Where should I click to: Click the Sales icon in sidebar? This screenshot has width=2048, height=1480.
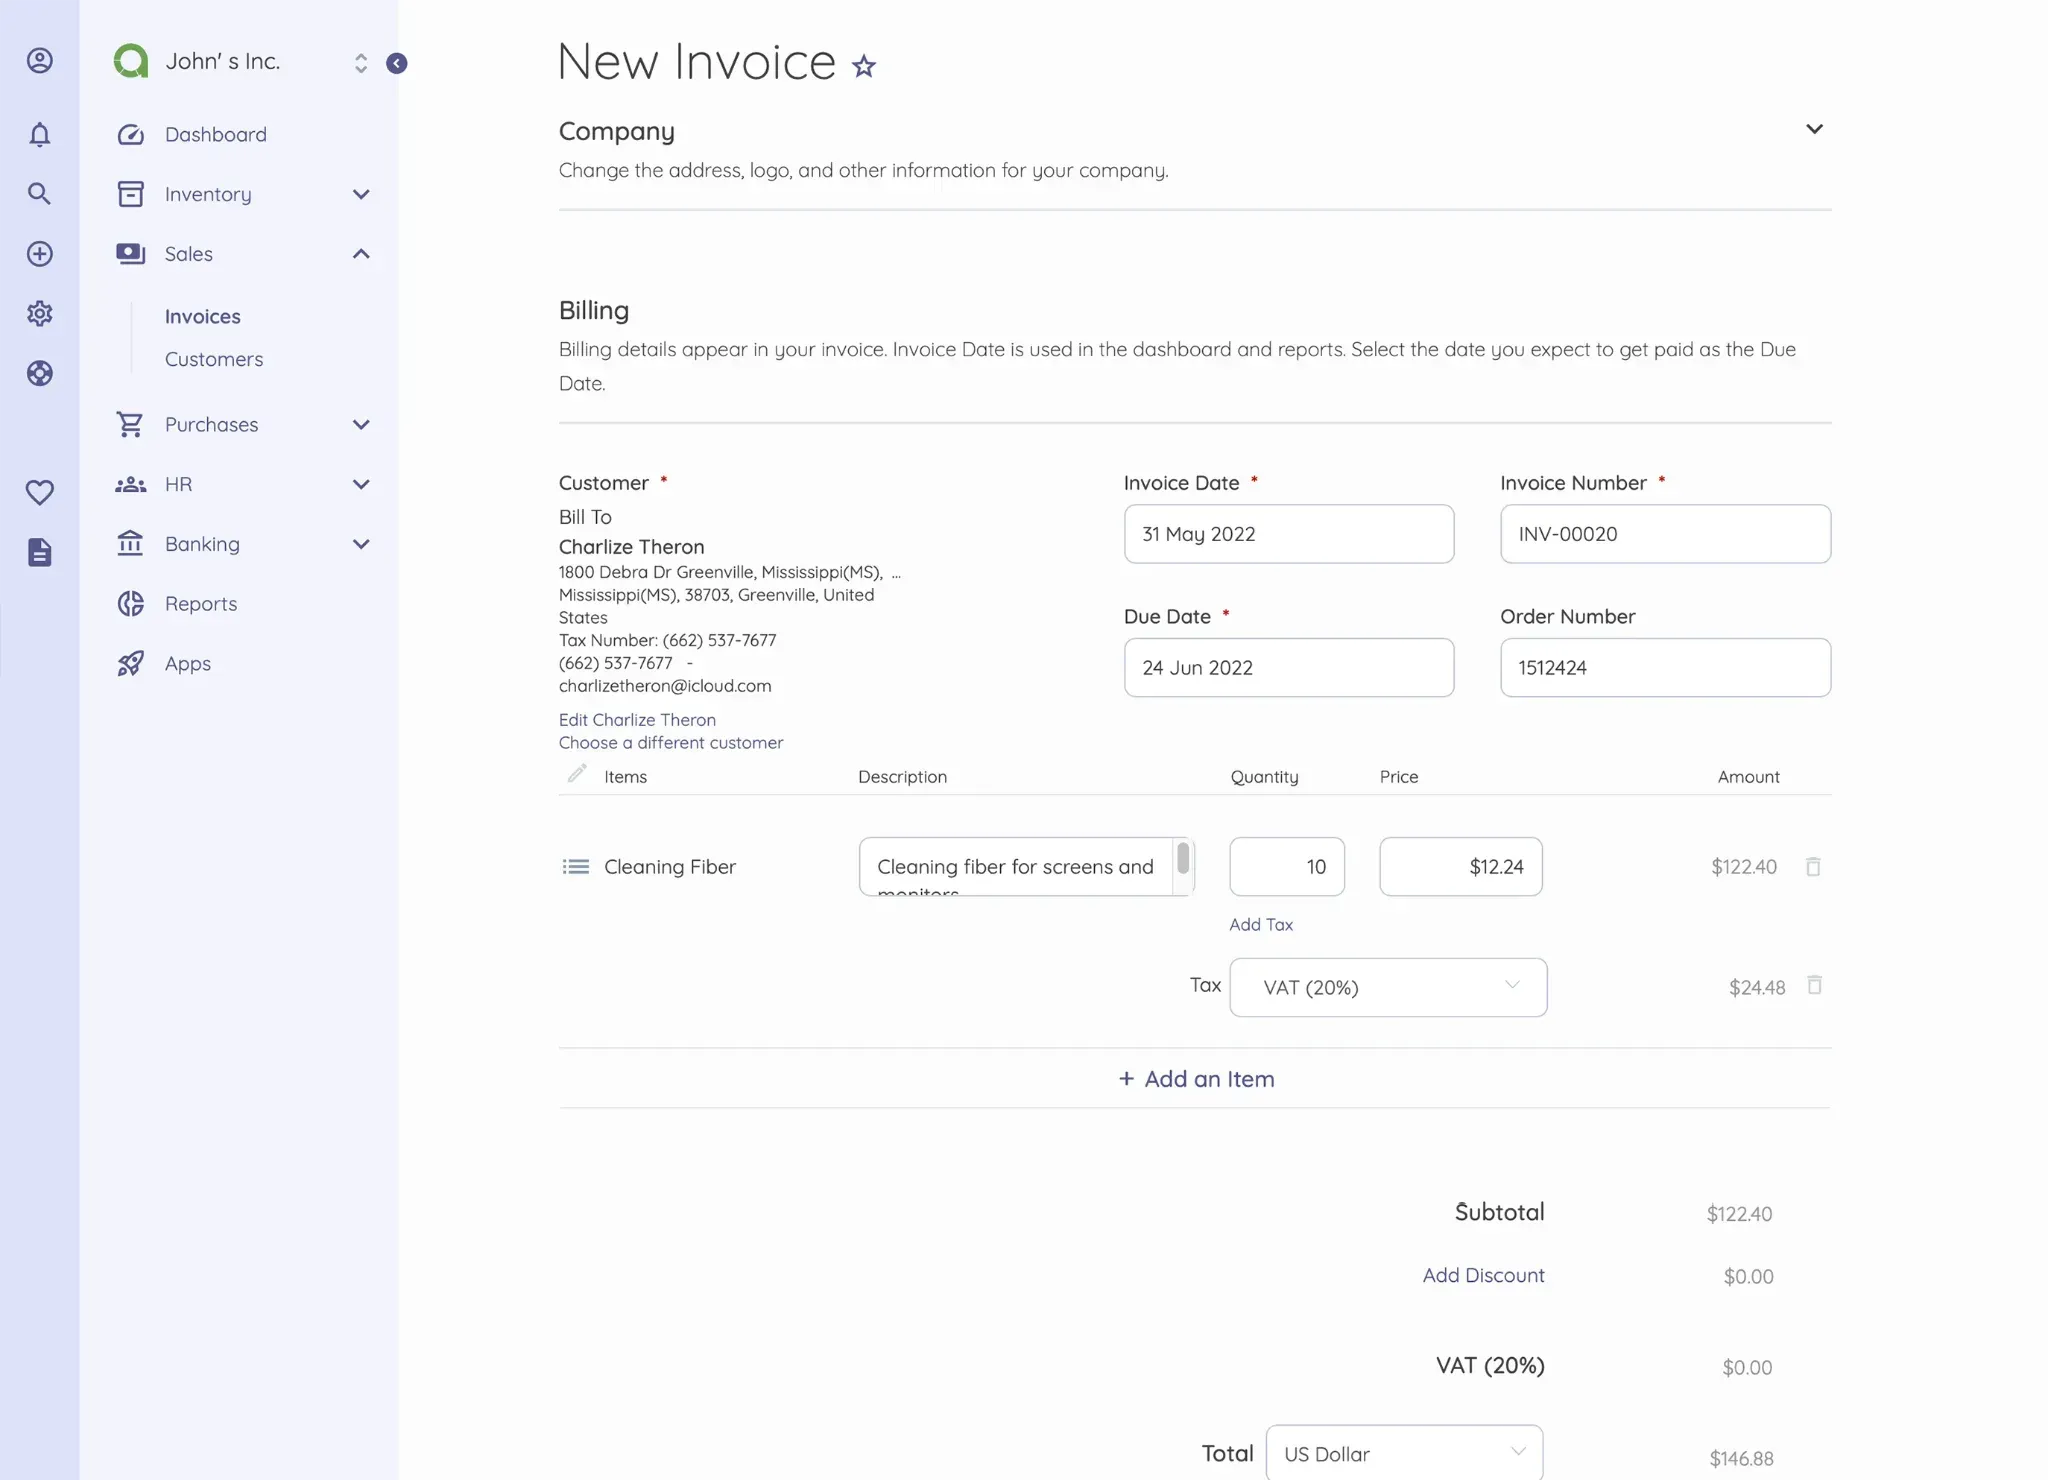(130, 253)
